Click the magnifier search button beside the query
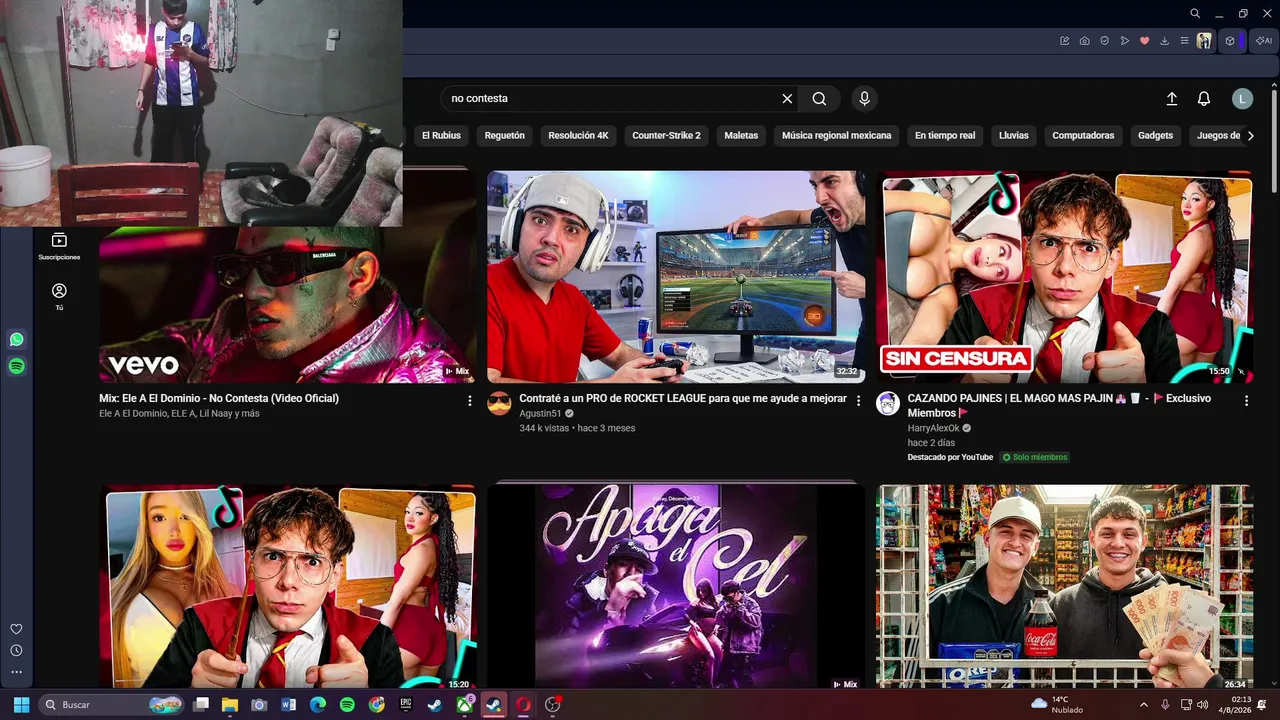Image resolution: width=1280 pixels, height=720 pixels. [819, 99]
